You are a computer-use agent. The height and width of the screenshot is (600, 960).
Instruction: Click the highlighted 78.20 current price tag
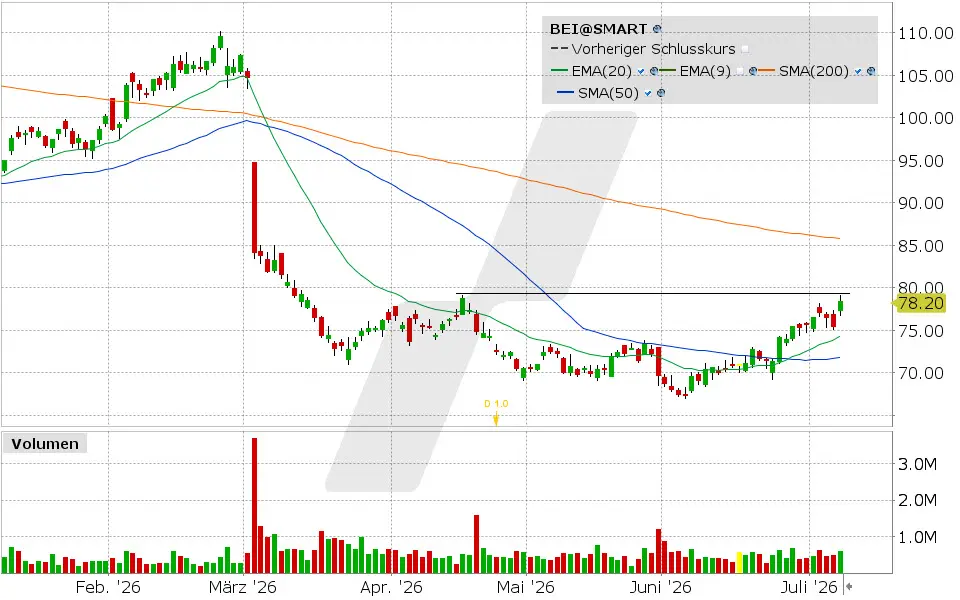[920, 303]
